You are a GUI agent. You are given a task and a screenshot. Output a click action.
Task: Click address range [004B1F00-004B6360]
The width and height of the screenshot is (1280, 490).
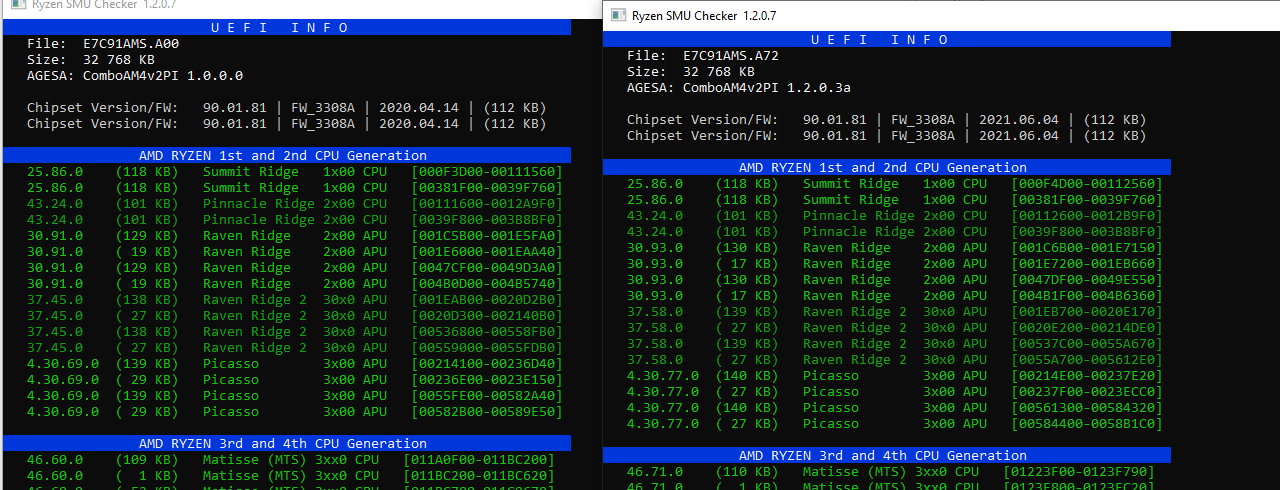(x=1087, y=296)
